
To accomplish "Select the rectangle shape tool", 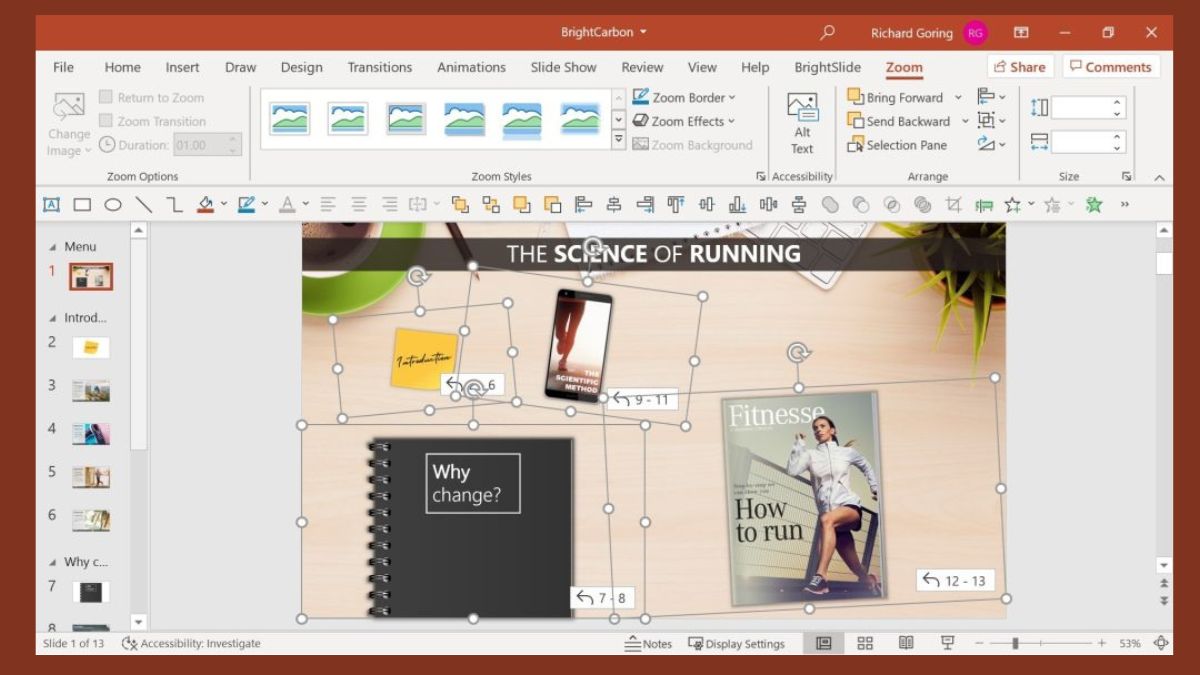I will [82, 204].
